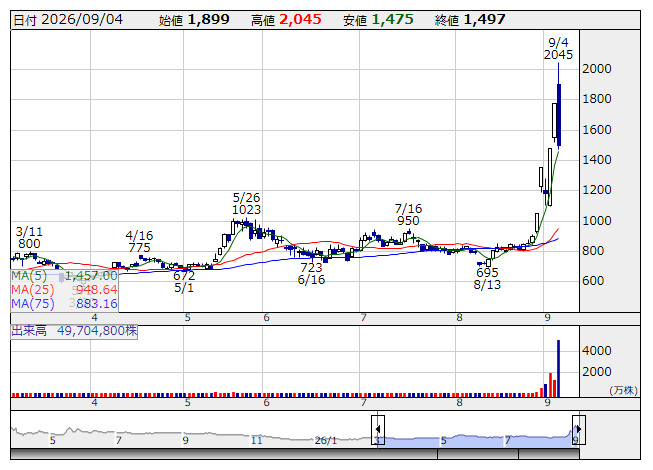The width and height of the screenshot is (653, 470).
Task: Click the 600 price axis label
Action: pos(593,281)
